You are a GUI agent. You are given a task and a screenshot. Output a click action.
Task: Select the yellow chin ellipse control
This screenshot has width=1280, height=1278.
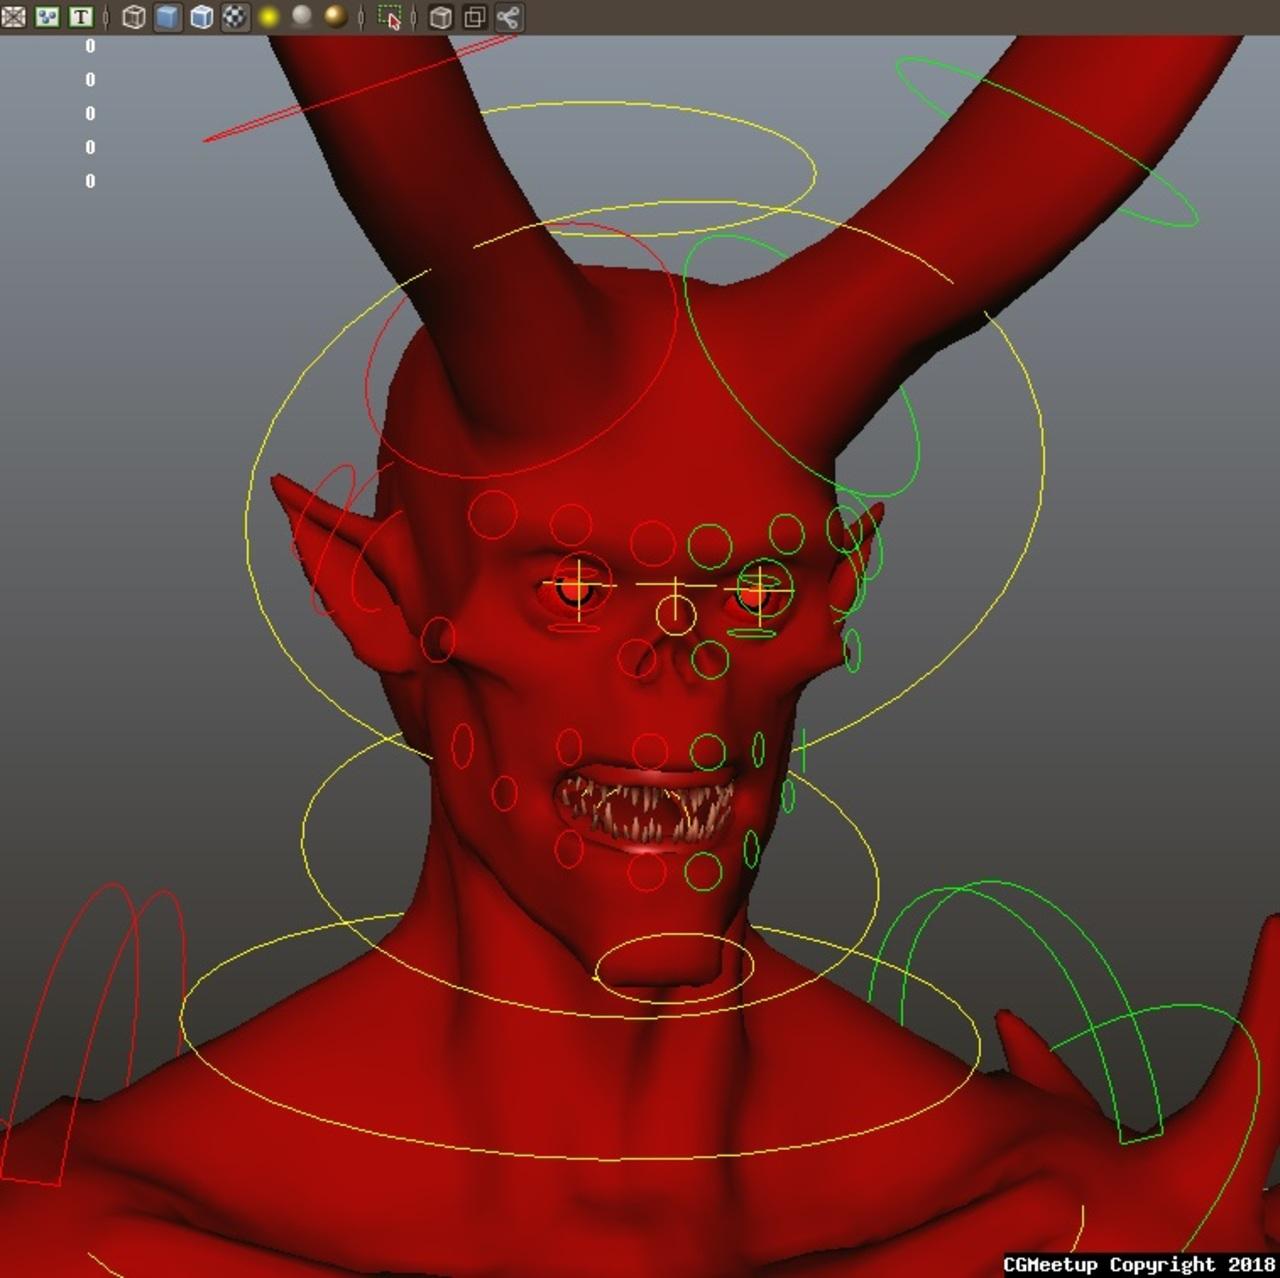pyautogui.click(x=674, y=966)
